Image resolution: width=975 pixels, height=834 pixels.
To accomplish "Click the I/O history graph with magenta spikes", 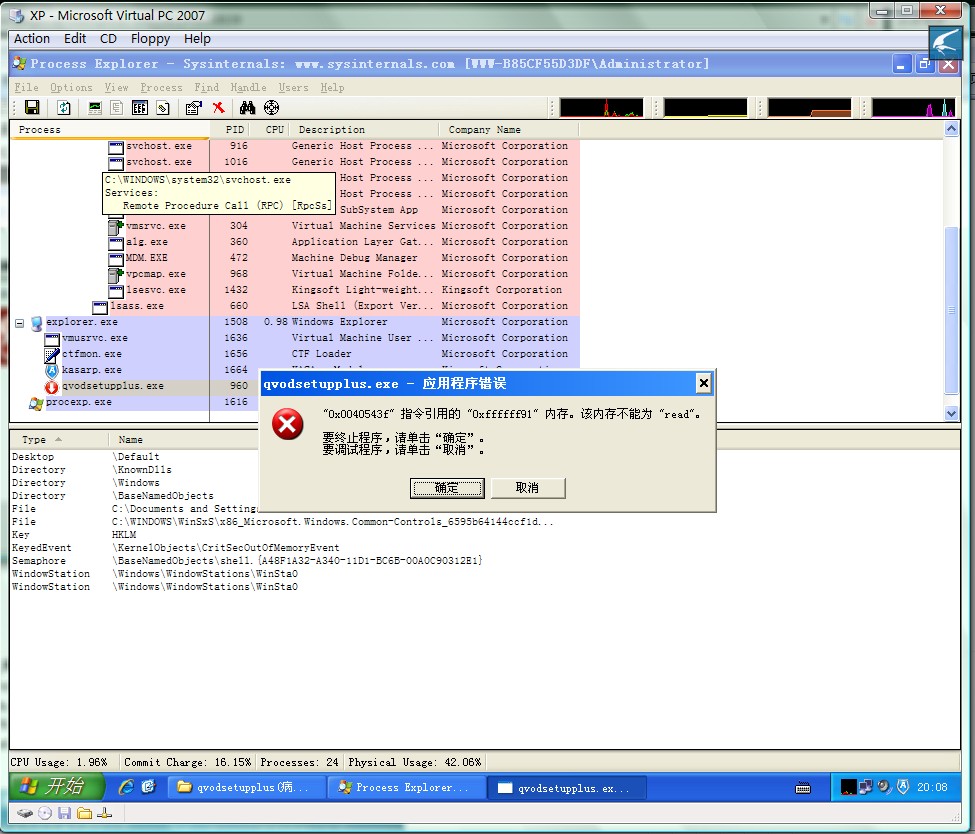I will pos(913,108).
